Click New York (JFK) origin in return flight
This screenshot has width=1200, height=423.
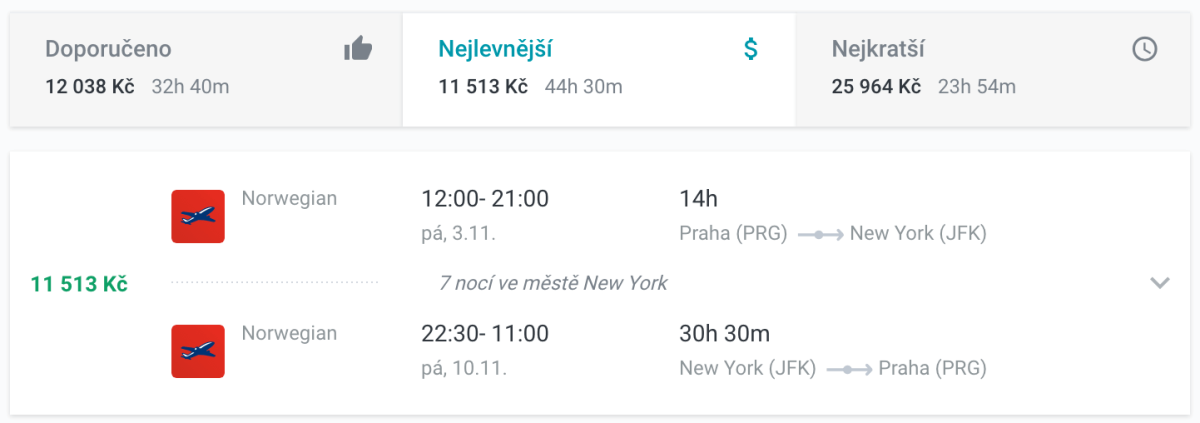tap(747, 369)
